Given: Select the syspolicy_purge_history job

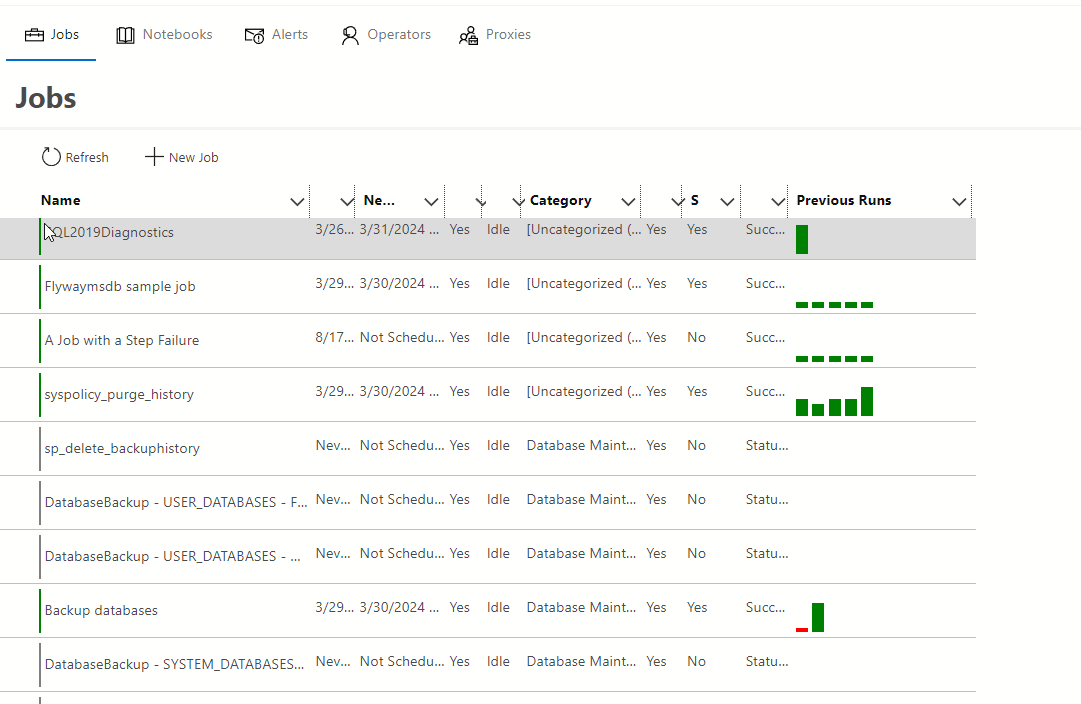Looking at the screenshot, I should click(119, 395).
